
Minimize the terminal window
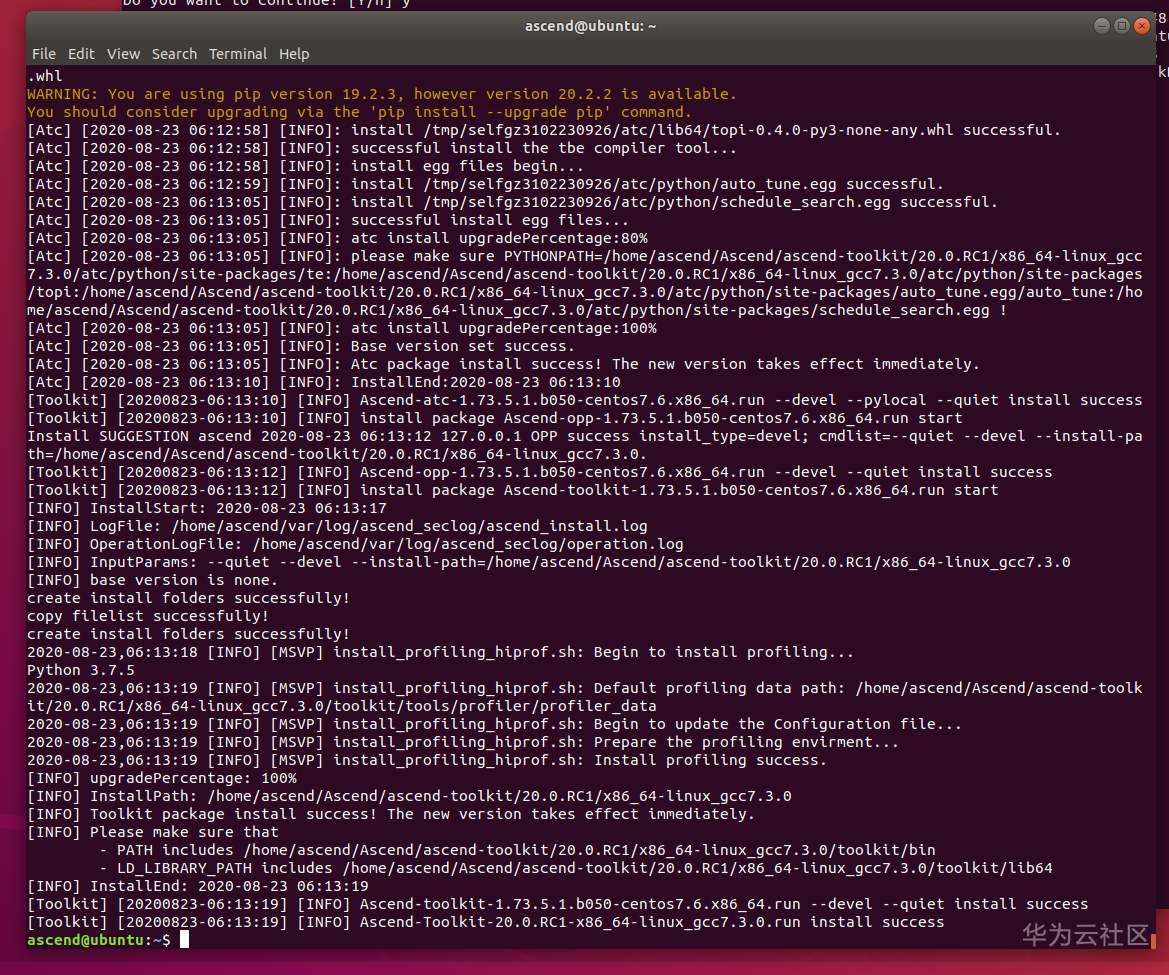tap(1101, 26)
